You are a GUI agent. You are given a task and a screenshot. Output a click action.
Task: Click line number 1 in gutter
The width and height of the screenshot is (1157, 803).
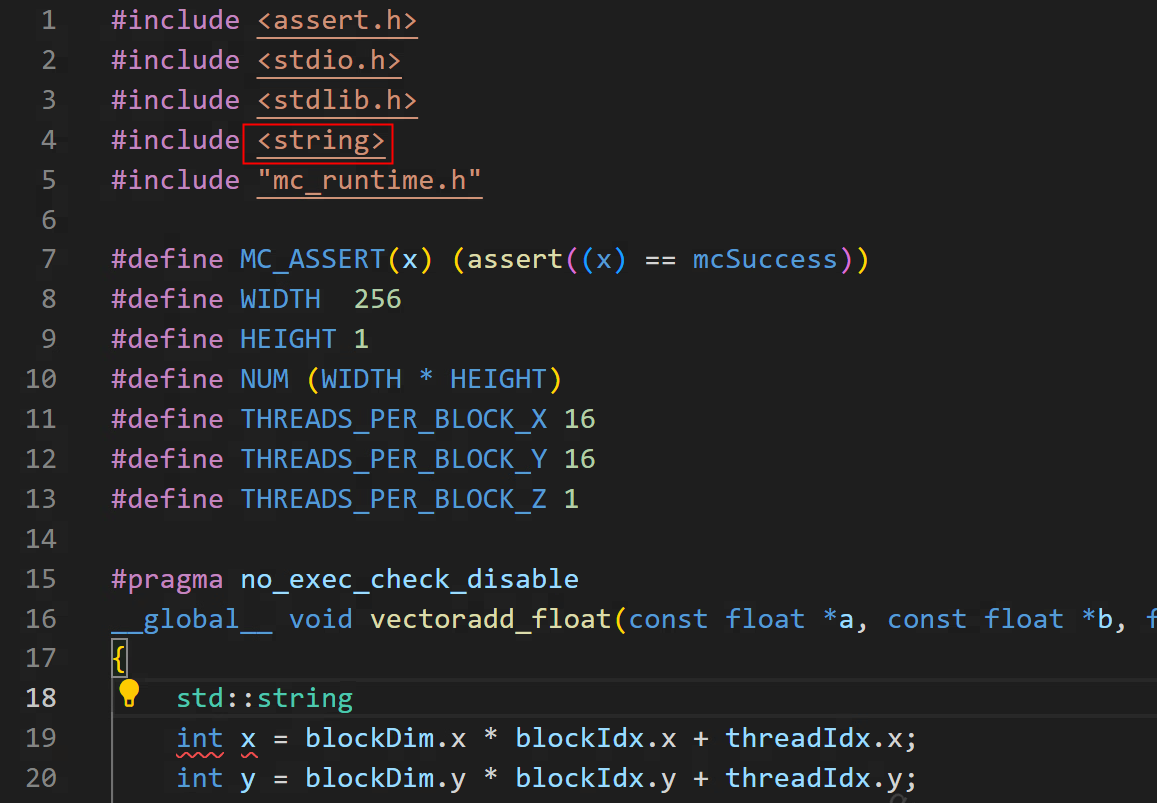49,20
